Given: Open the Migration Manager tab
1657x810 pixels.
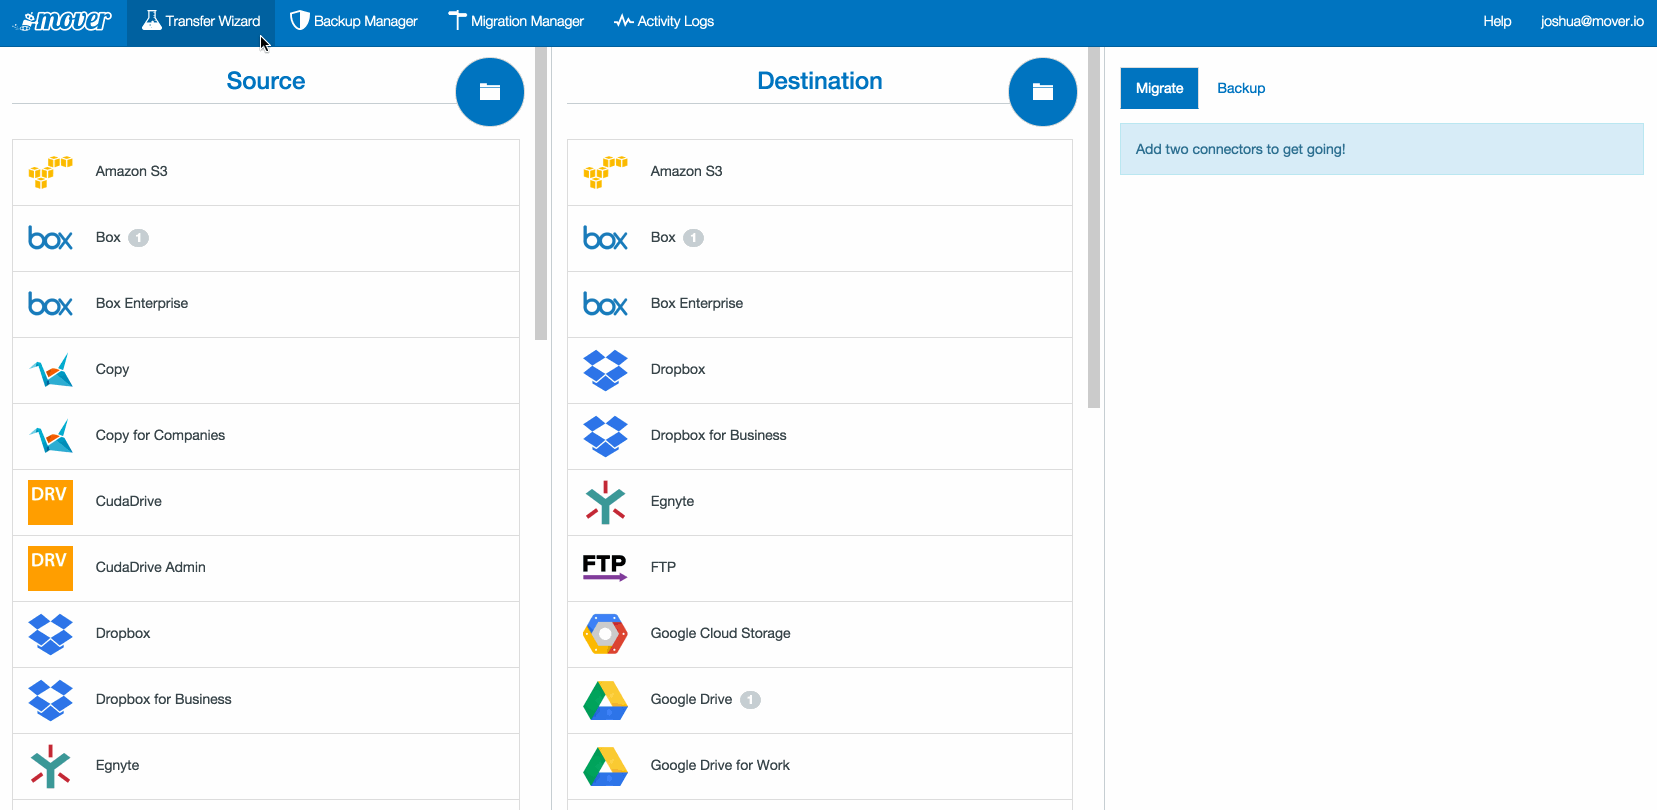Looking at the screenshot, I should click(516, 21).
